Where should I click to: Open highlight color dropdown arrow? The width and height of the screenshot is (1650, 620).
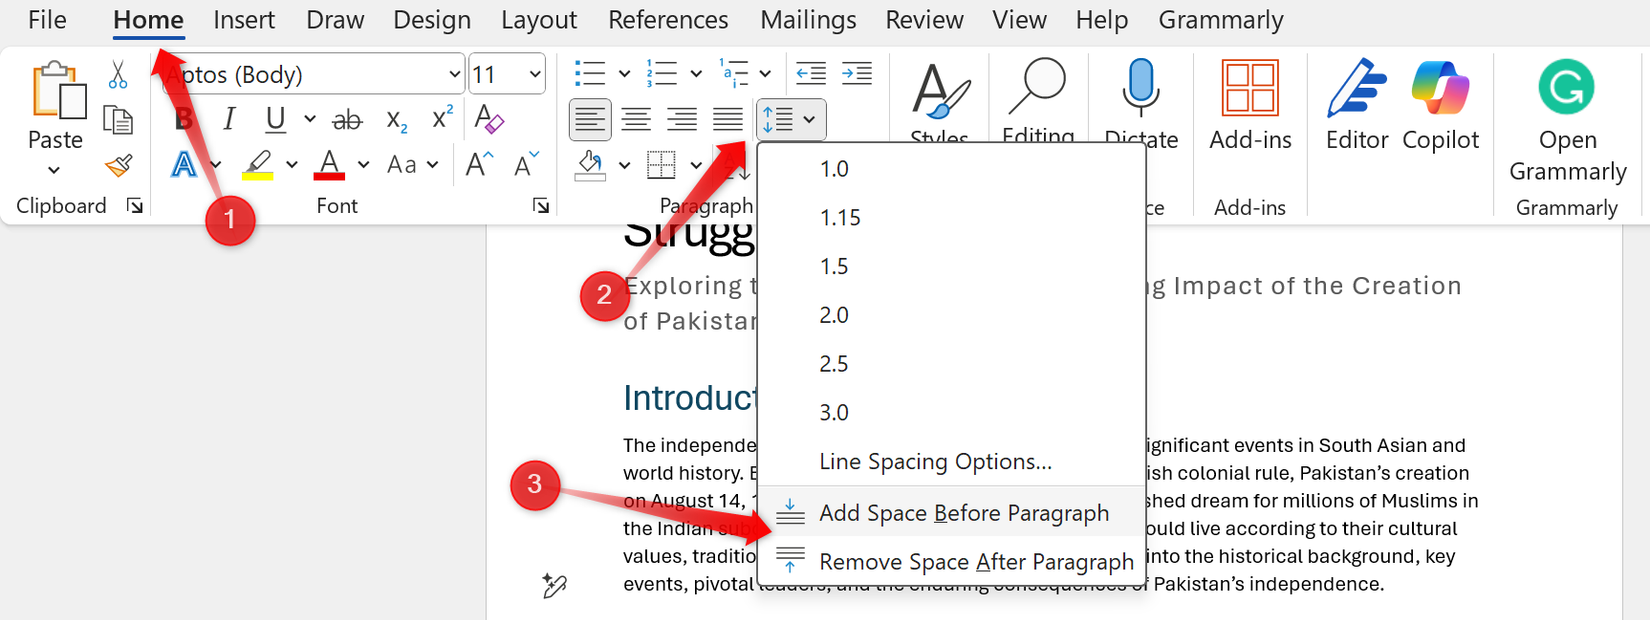291,164
